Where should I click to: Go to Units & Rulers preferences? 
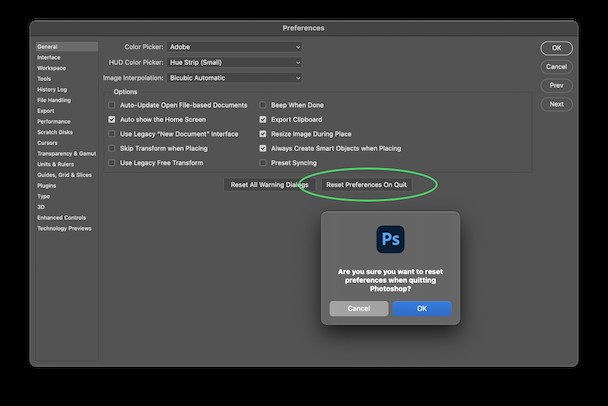click(55, 164)
